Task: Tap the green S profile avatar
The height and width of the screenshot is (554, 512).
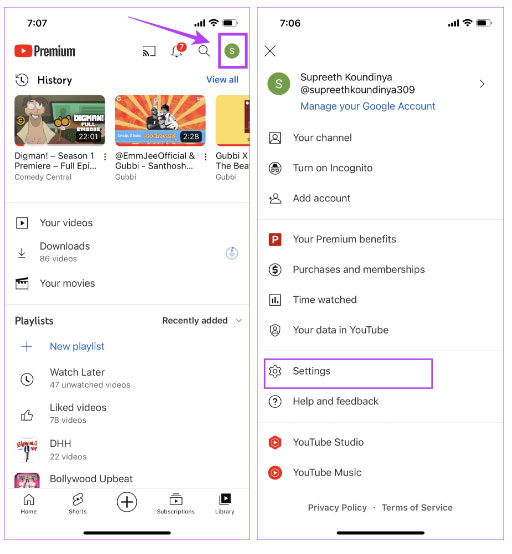Action: click(232, 51)
